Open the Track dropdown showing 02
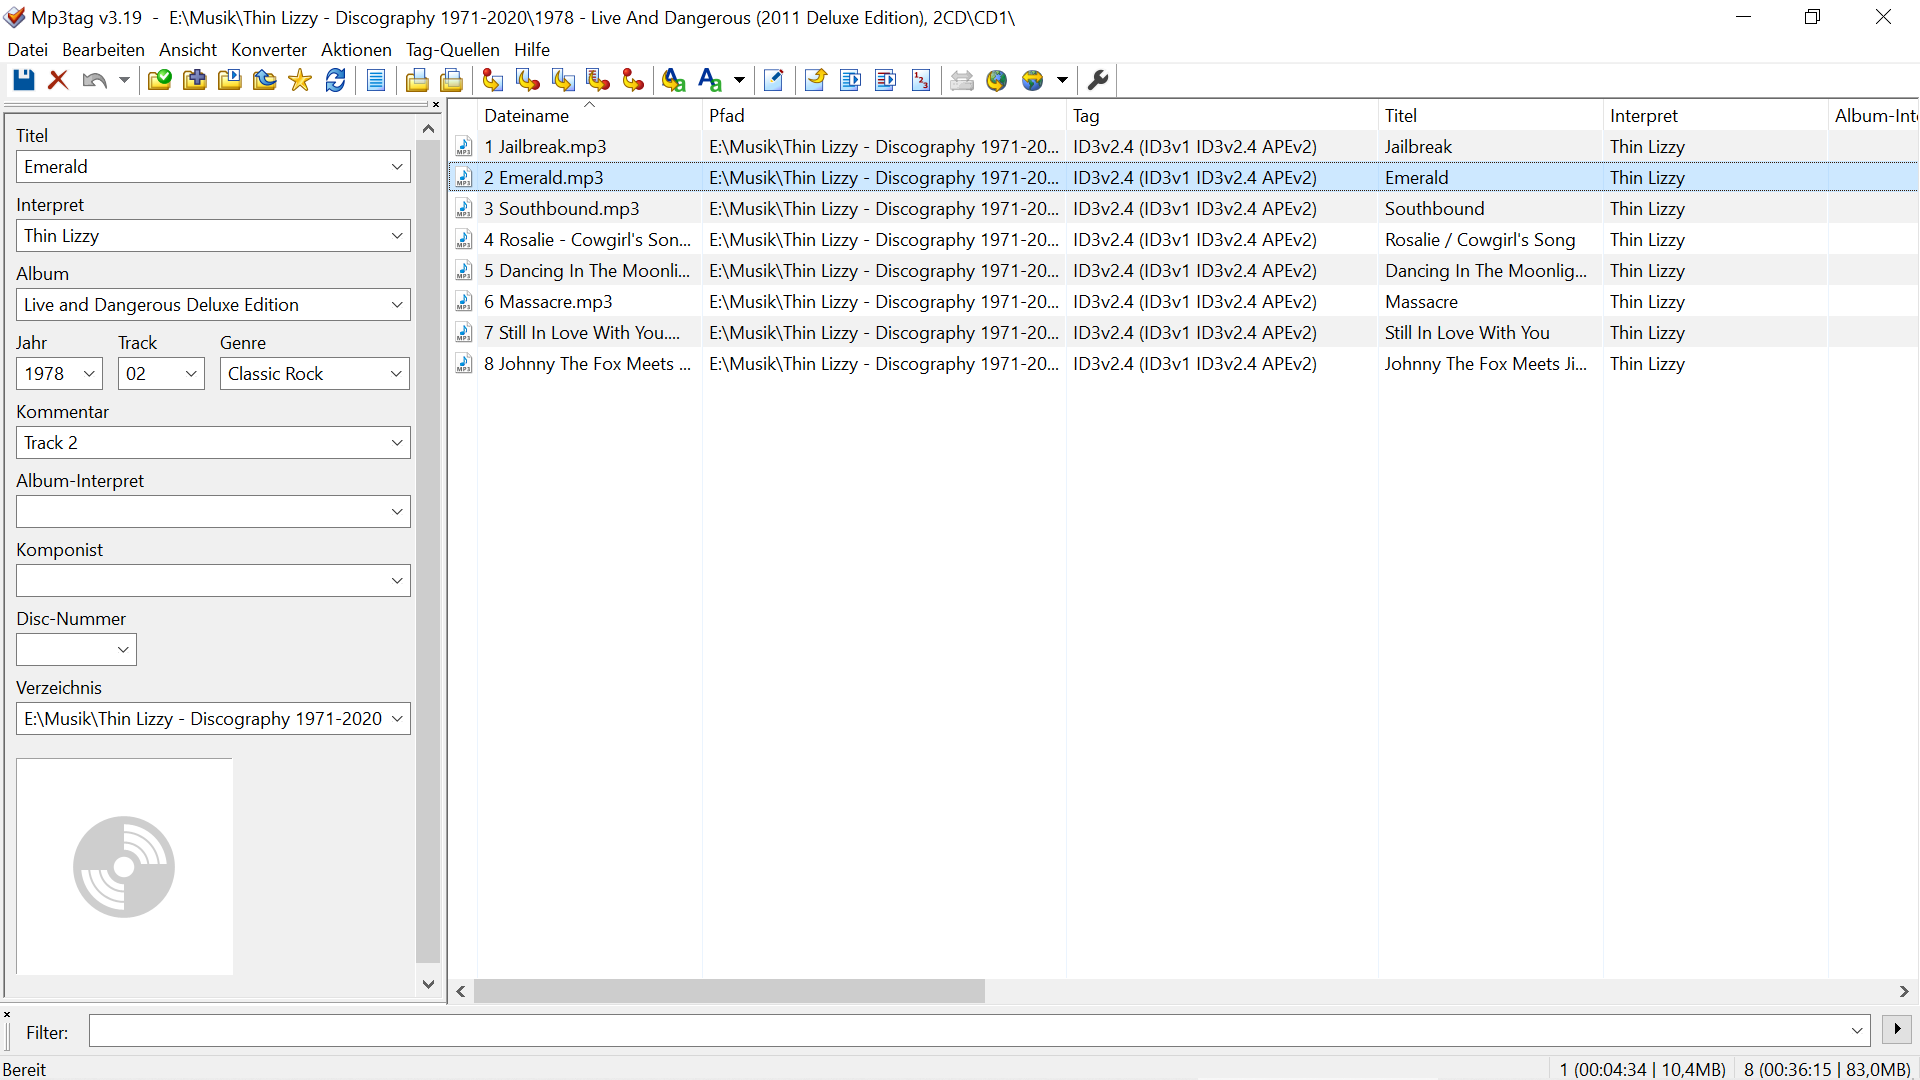This screenshot has width=1920, height=1080. 191,374
